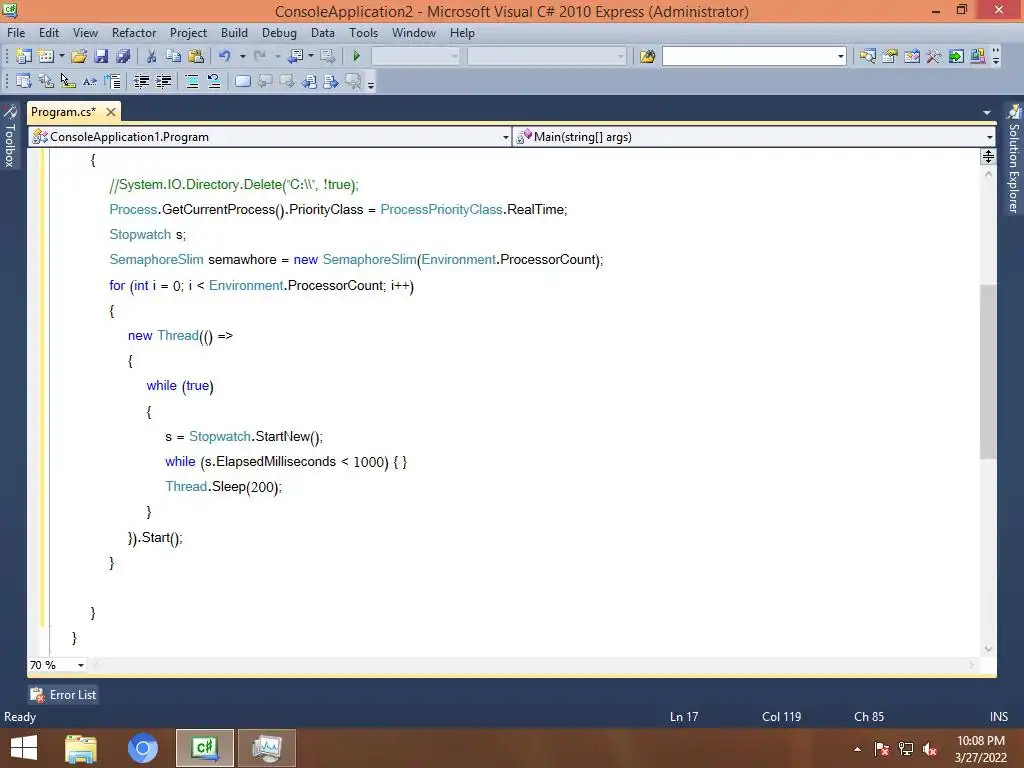Open the Toolbox via wrench-hammer icon
Viewport: 1024px width, 768px height.
pos(934,56)
